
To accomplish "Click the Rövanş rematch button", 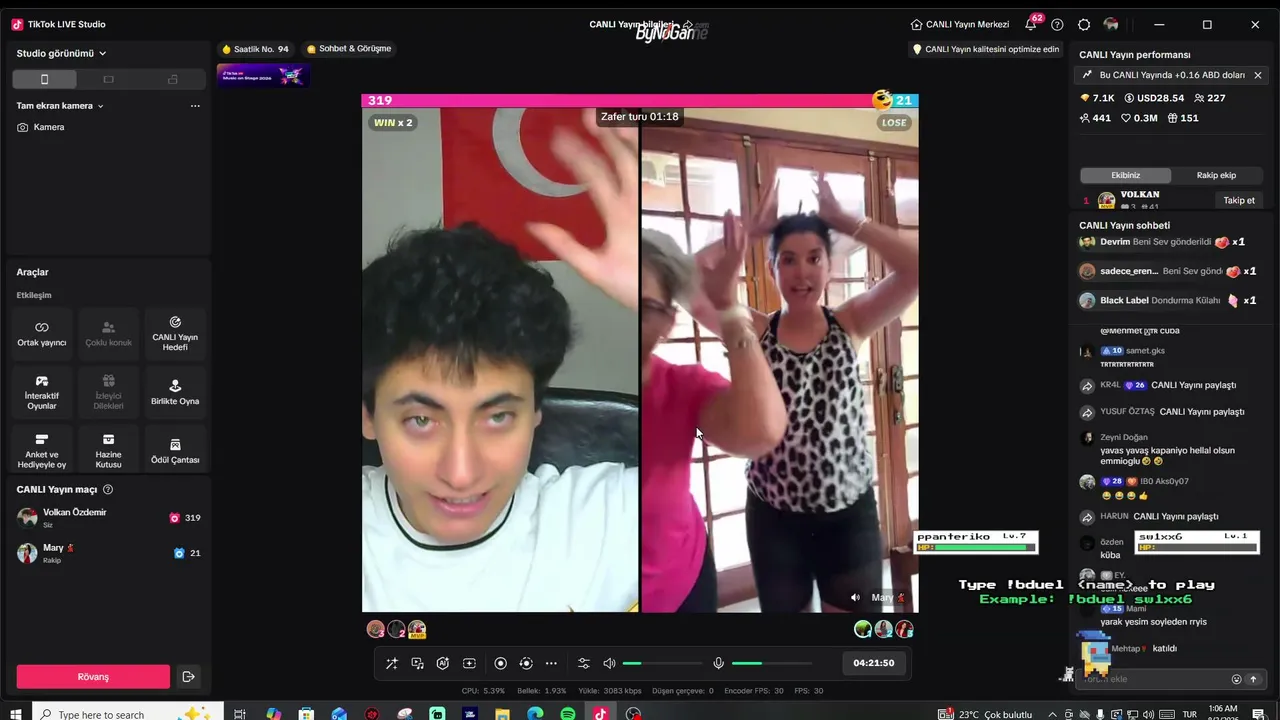I will [93, 677].
